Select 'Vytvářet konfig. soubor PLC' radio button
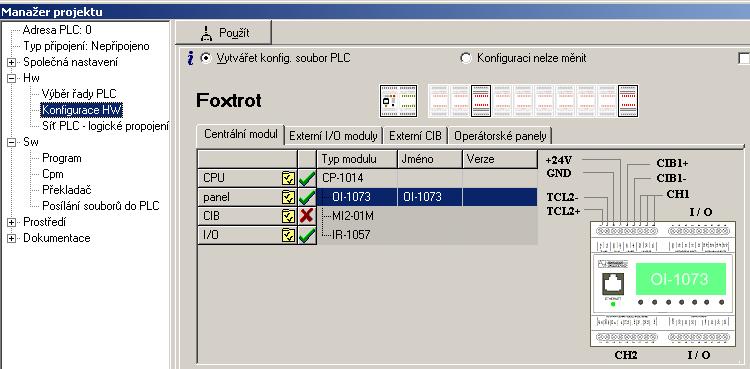Image resolution: width=750 pixels, height=369 pixels. pyautogui.click(x=206, y=58)
